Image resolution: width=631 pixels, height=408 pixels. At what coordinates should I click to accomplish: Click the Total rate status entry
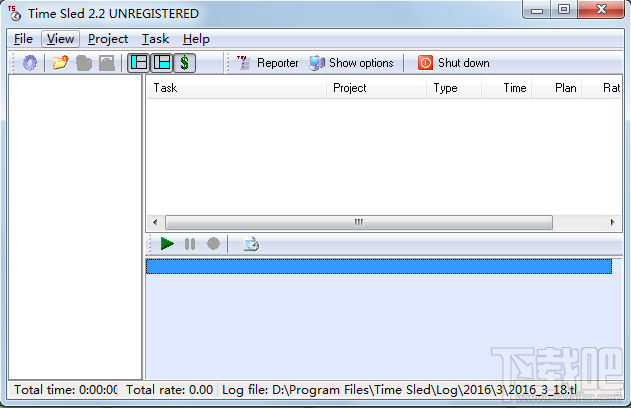click(x=169, y=390)
